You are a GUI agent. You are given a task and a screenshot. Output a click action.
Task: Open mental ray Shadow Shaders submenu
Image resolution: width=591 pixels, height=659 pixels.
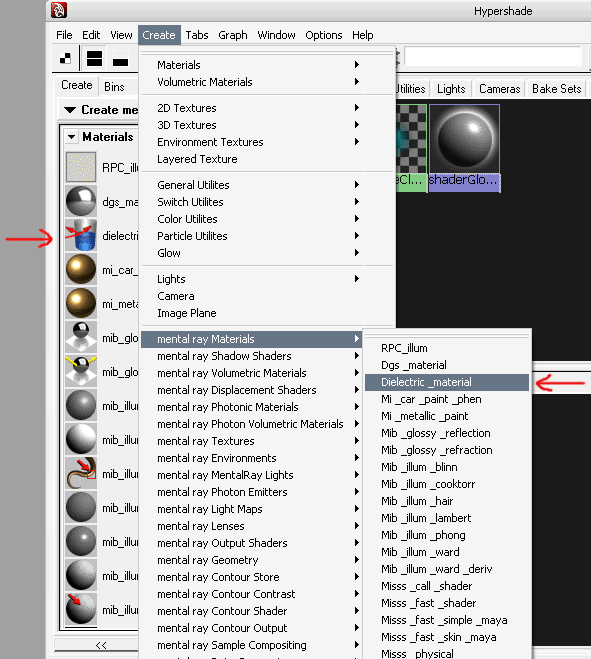point(251,356)
